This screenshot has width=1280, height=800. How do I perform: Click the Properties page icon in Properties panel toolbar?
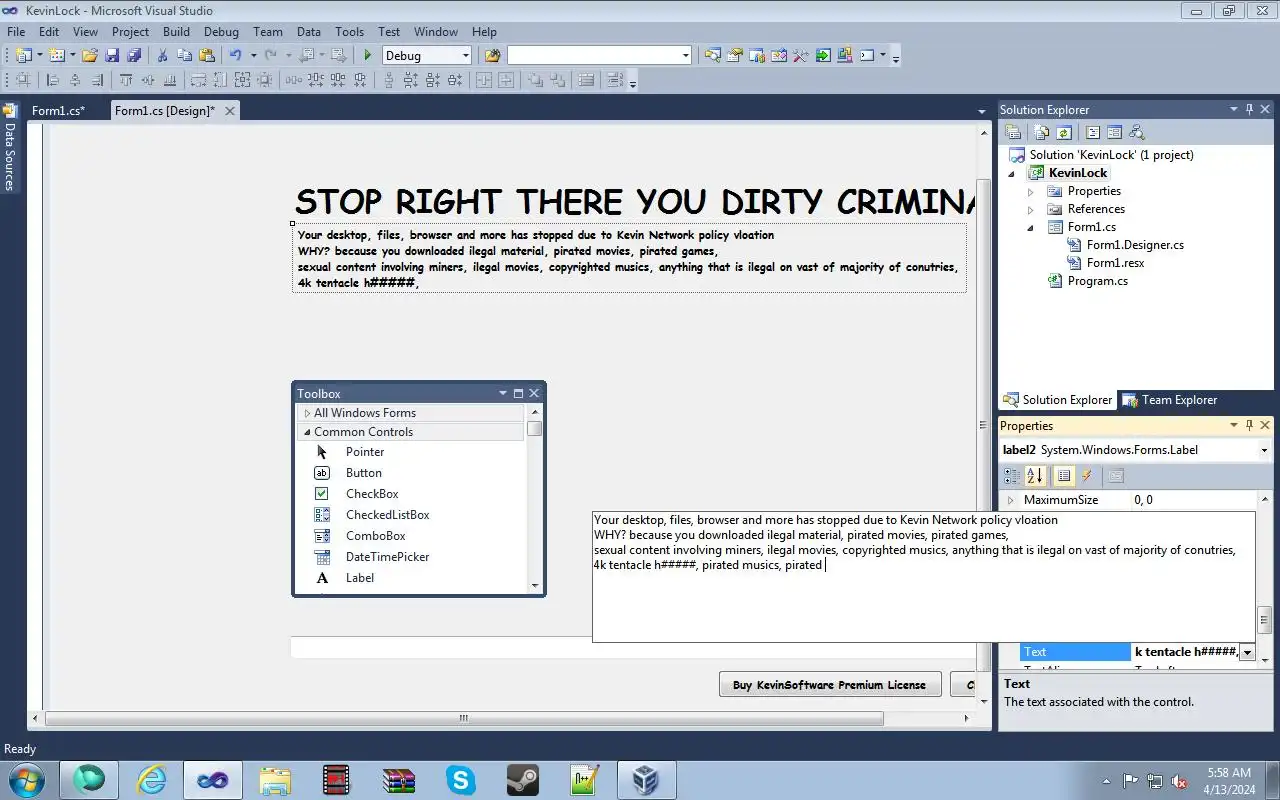click(x=1116, y=476)
